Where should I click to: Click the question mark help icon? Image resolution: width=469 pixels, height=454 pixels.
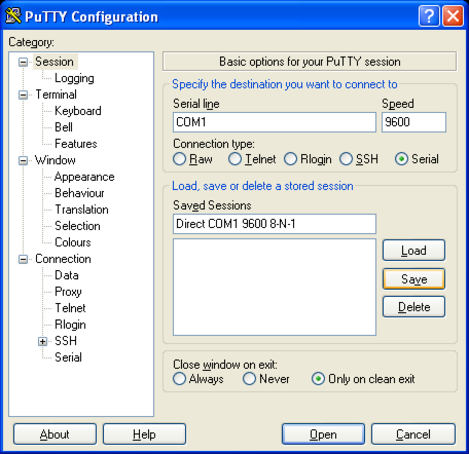click(429, 16)
